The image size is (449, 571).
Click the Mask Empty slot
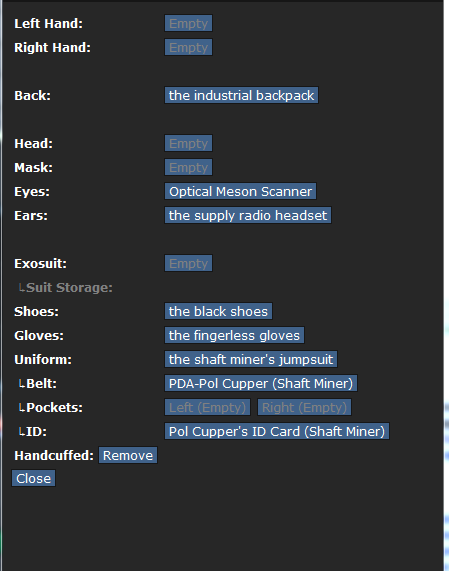188,168
